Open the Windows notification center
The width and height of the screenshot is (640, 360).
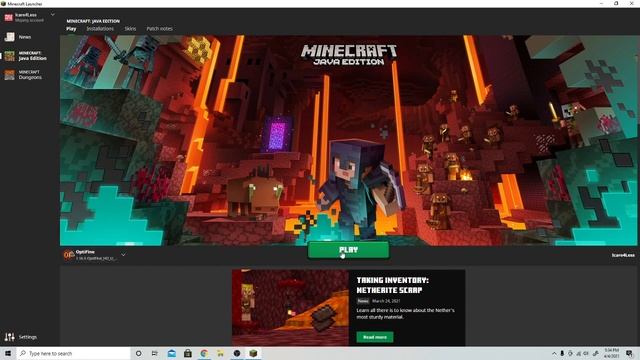pos(630,353)
